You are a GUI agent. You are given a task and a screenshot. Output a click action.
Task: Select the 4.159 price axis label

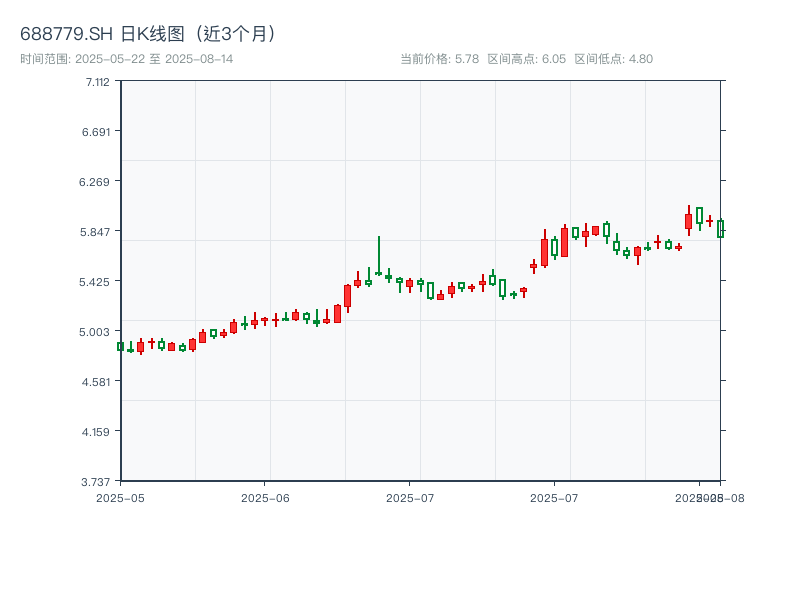[x=97, y=431]
